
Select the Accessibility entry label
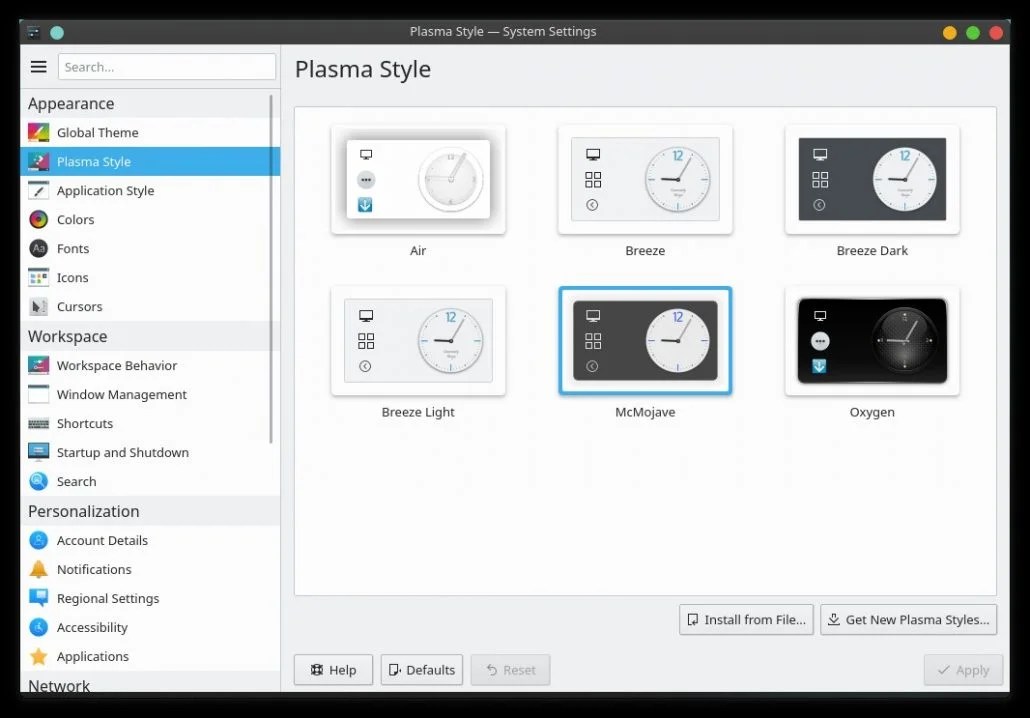coord(92,627)
